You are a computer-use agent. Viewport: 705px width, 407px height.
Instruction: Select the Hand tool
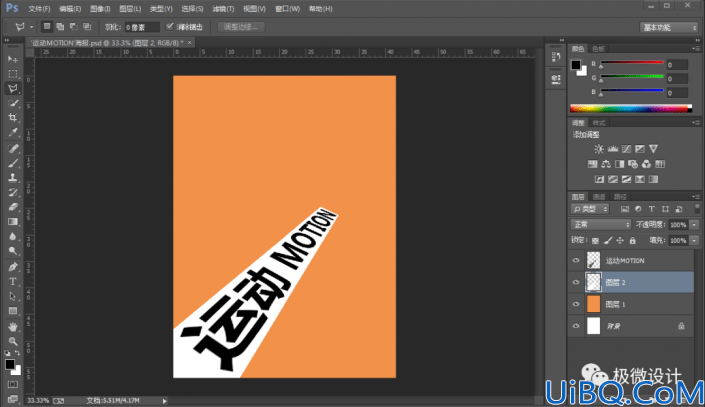coord(13,326)
